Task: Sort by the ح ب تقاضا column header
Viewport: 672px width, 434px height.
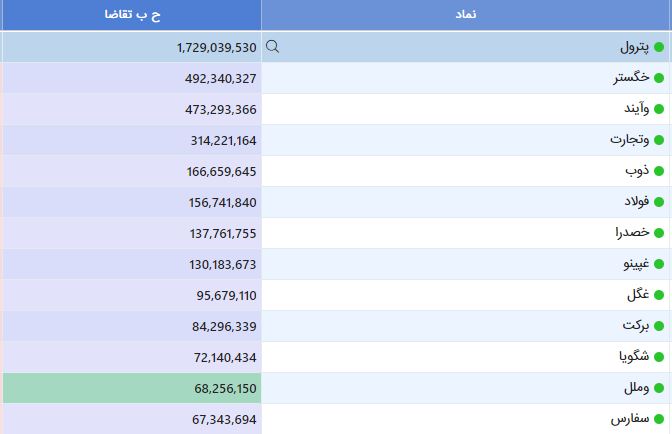Action: click(132, 15)
